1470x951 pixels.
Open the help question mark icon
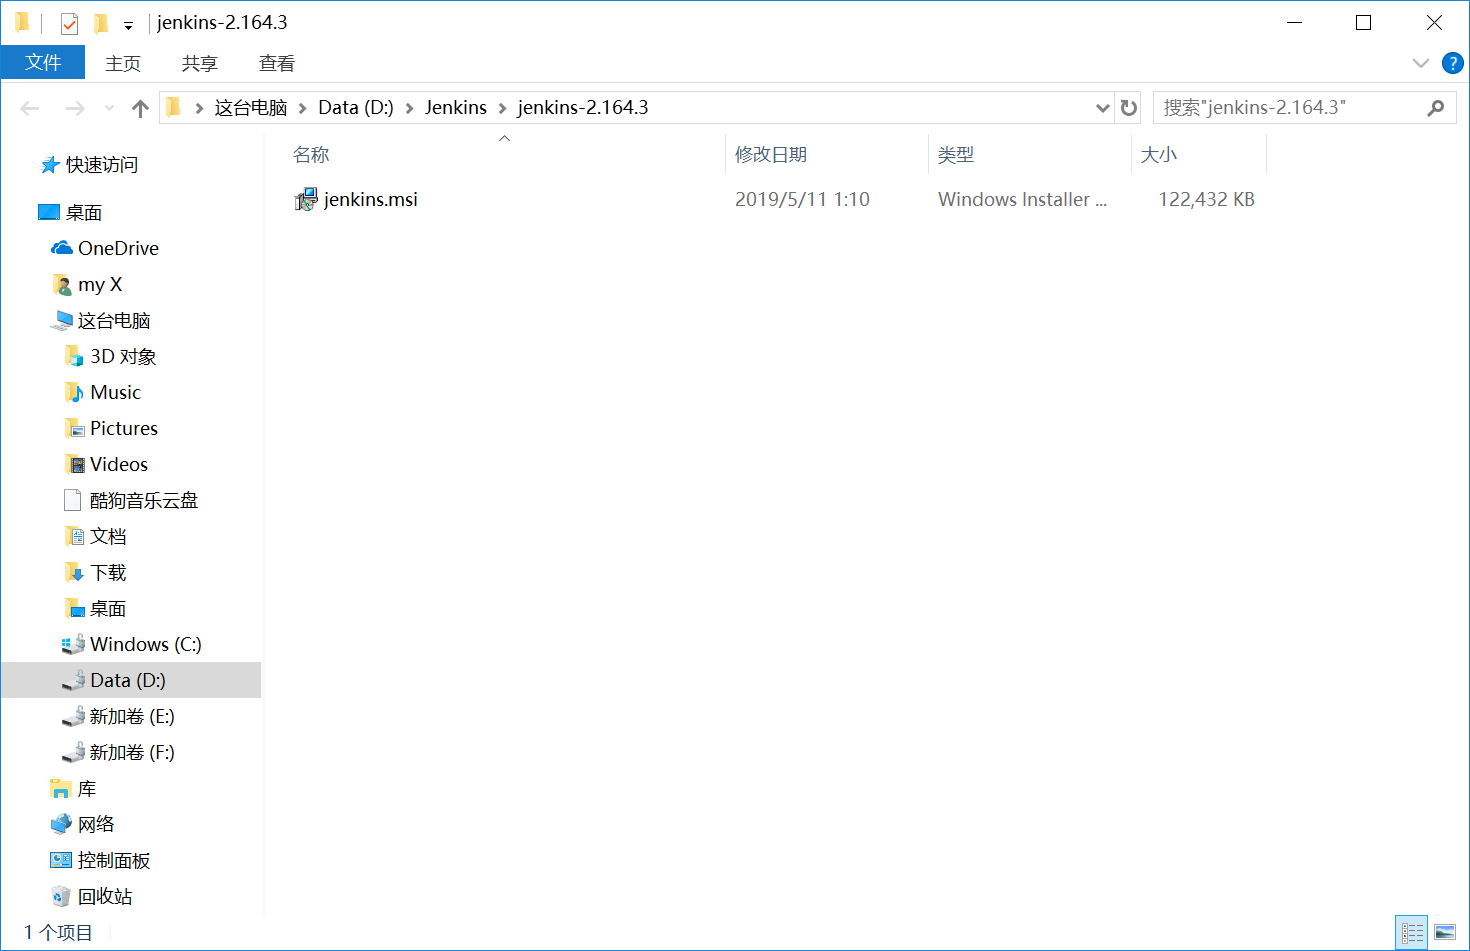click(1452, 63)
